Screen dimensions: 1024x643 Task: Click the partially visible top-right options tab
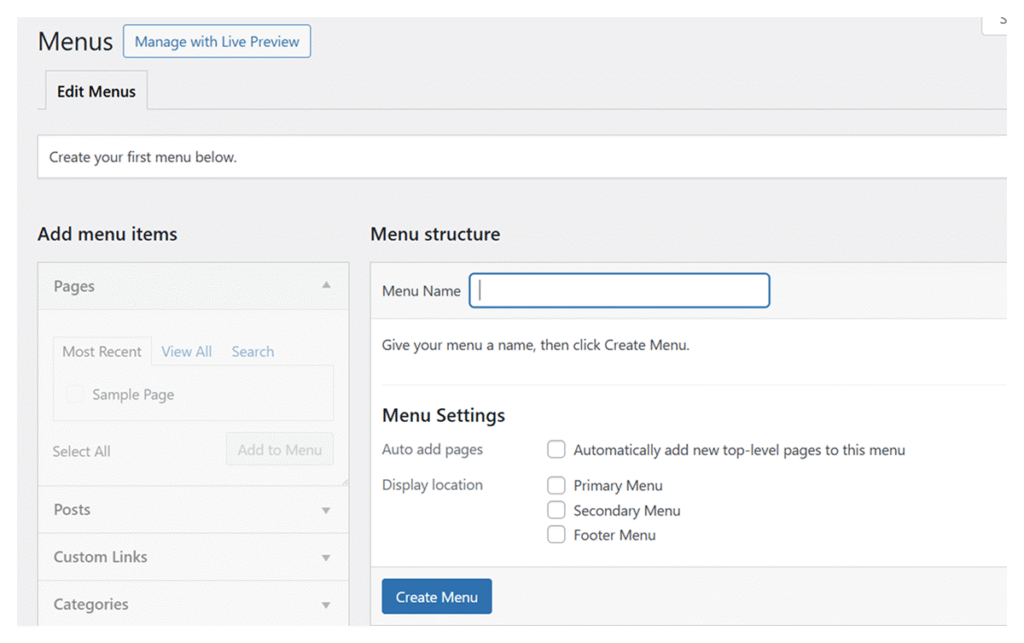point(997,21)
